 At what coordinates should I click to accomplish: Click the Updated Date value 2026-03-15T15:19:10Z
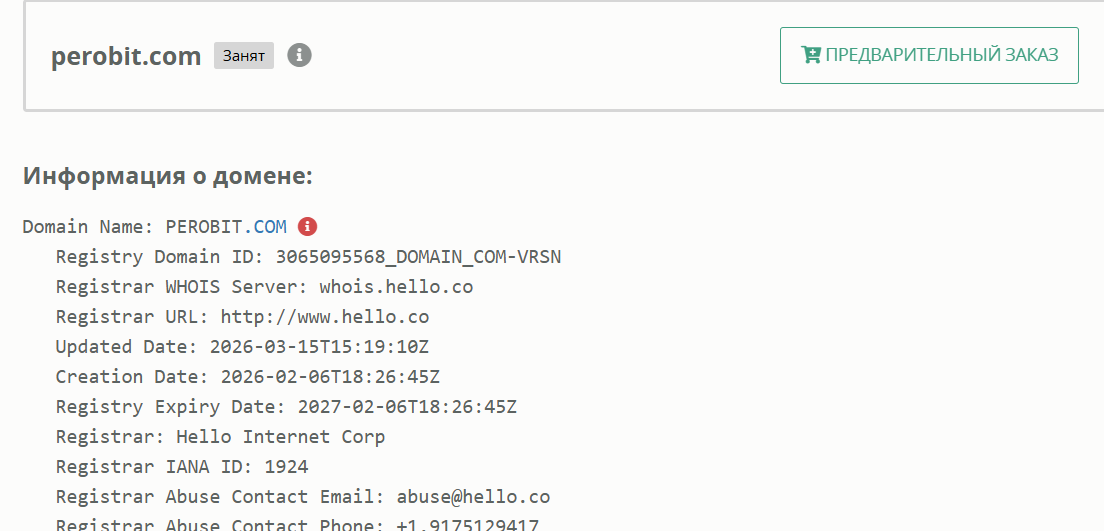pos(319,347)
